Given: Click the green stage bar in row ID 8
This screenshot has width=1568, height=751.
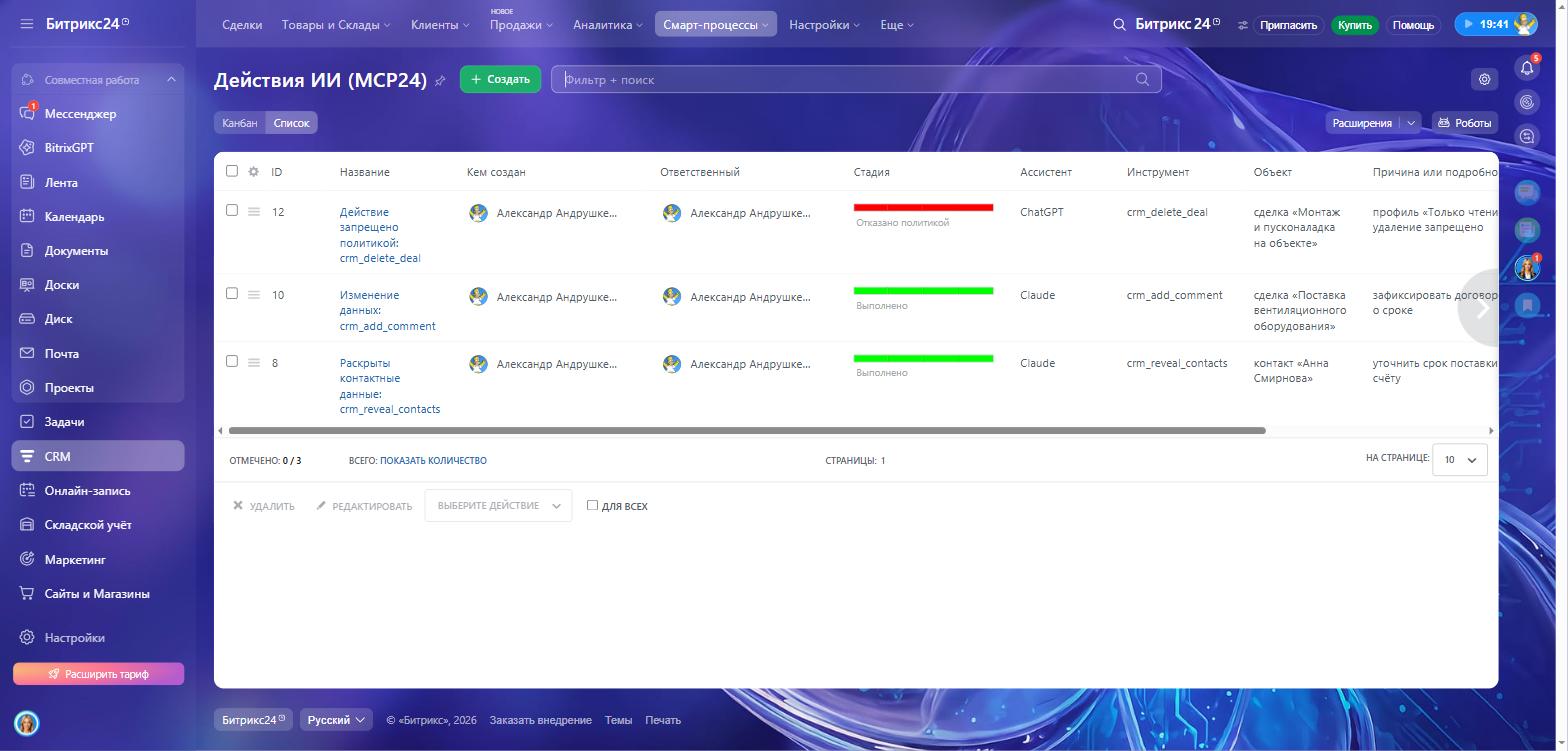Looking at the screenshot, I should [923, 359].
